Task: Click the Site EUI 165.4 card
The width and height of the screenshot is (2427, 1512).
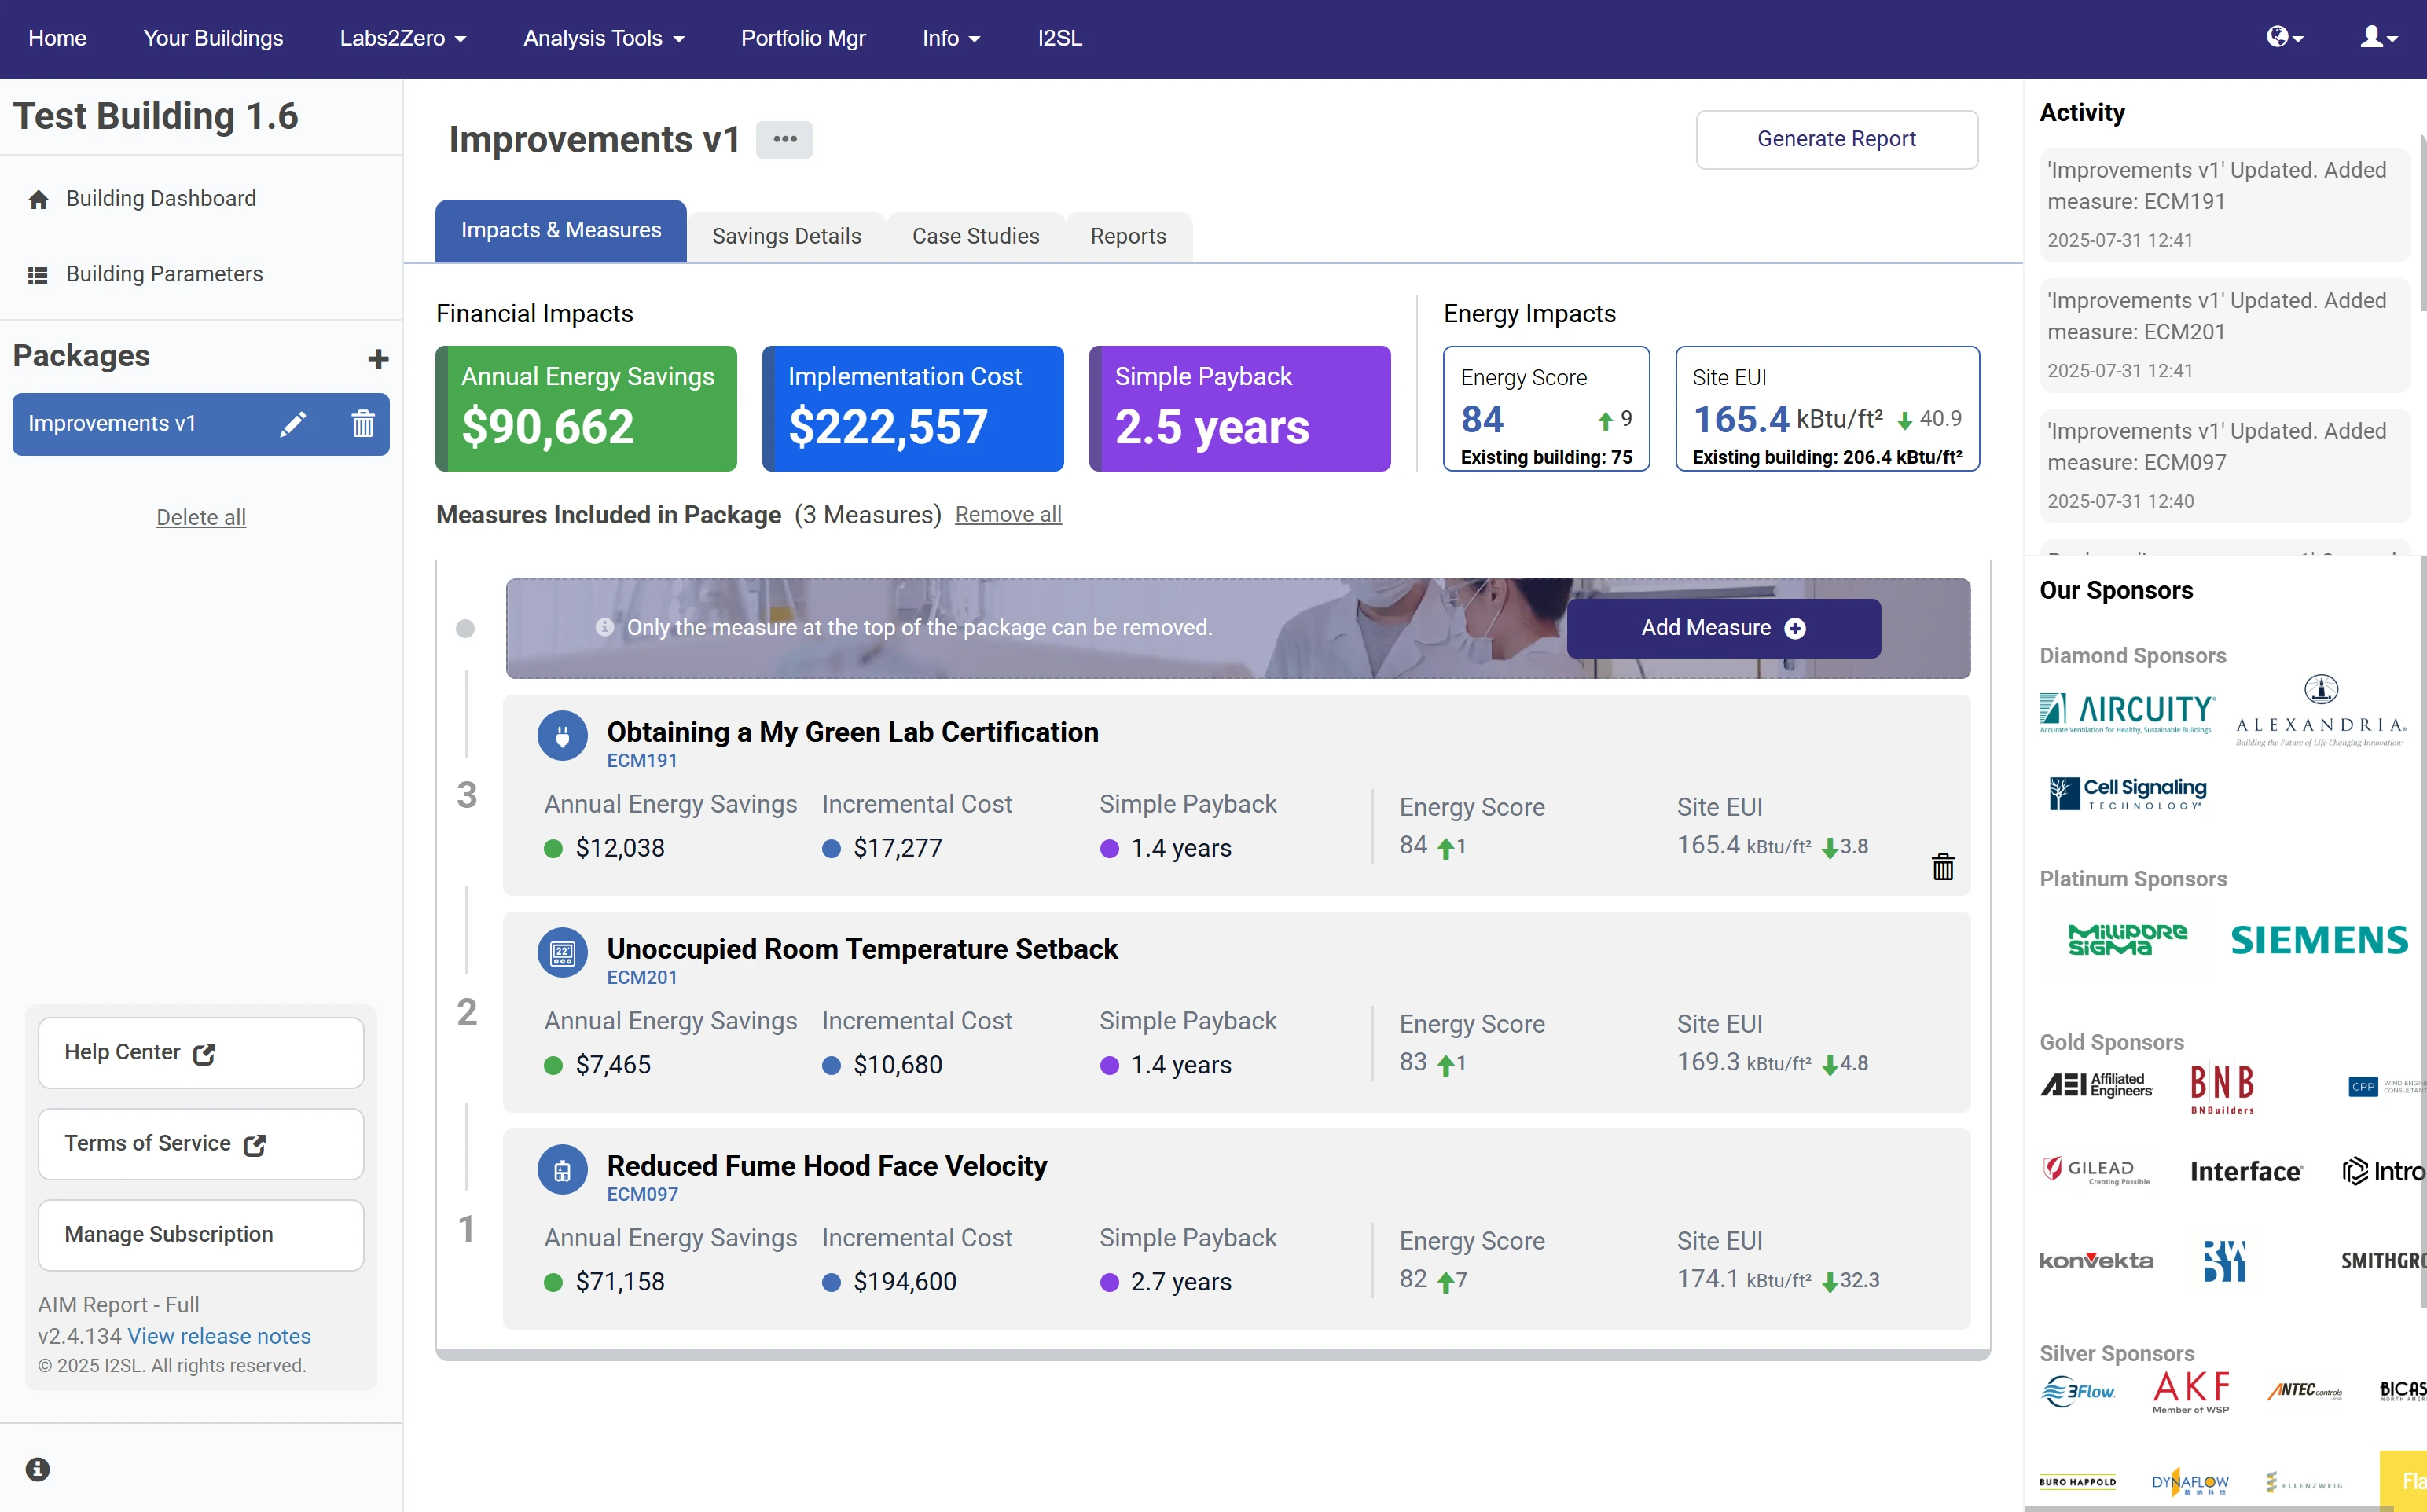Action: (x=1827, y=408)
